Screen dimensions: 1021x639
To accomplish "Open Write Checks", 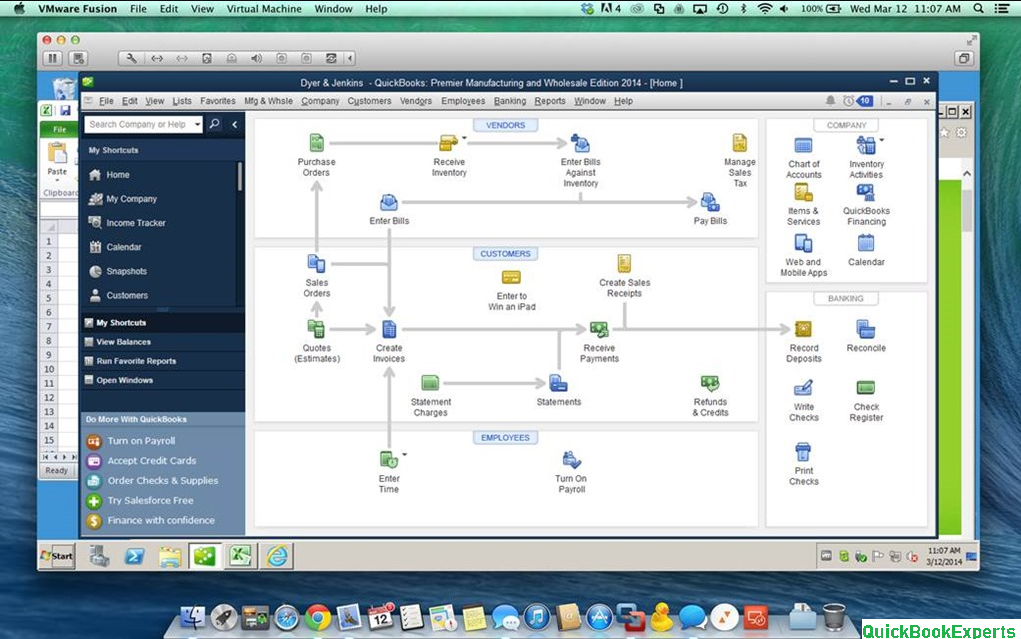I will [804, 388].
